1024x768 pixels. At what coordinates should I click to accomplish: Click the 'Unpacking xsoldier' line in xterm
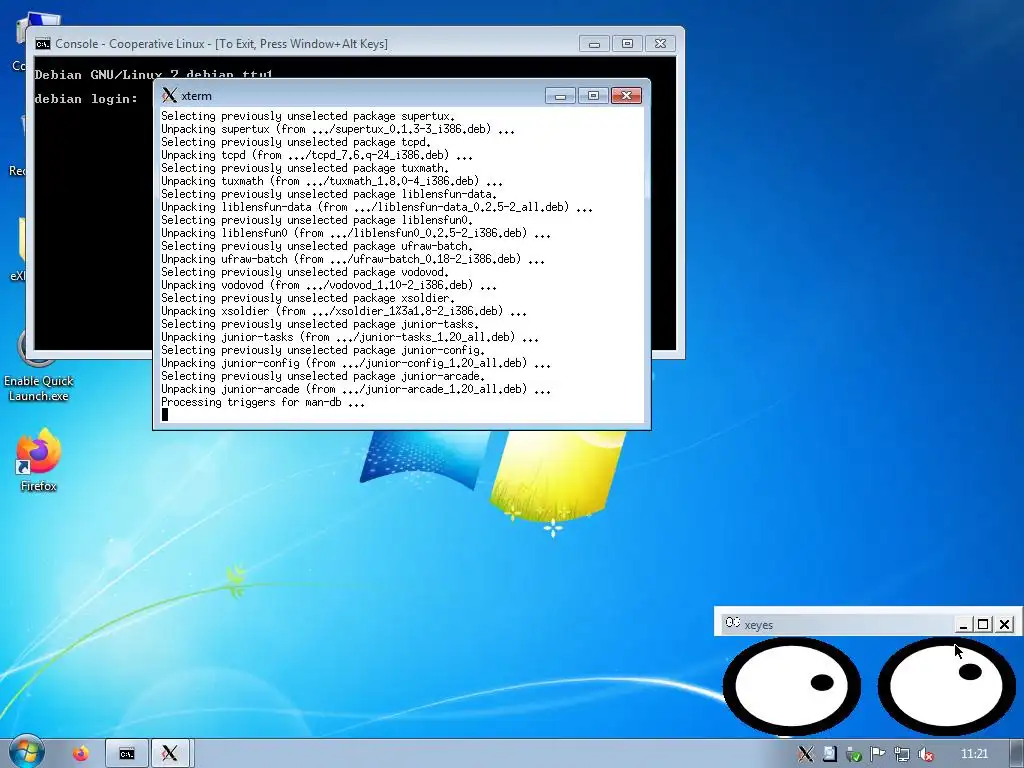click(344, 311)
